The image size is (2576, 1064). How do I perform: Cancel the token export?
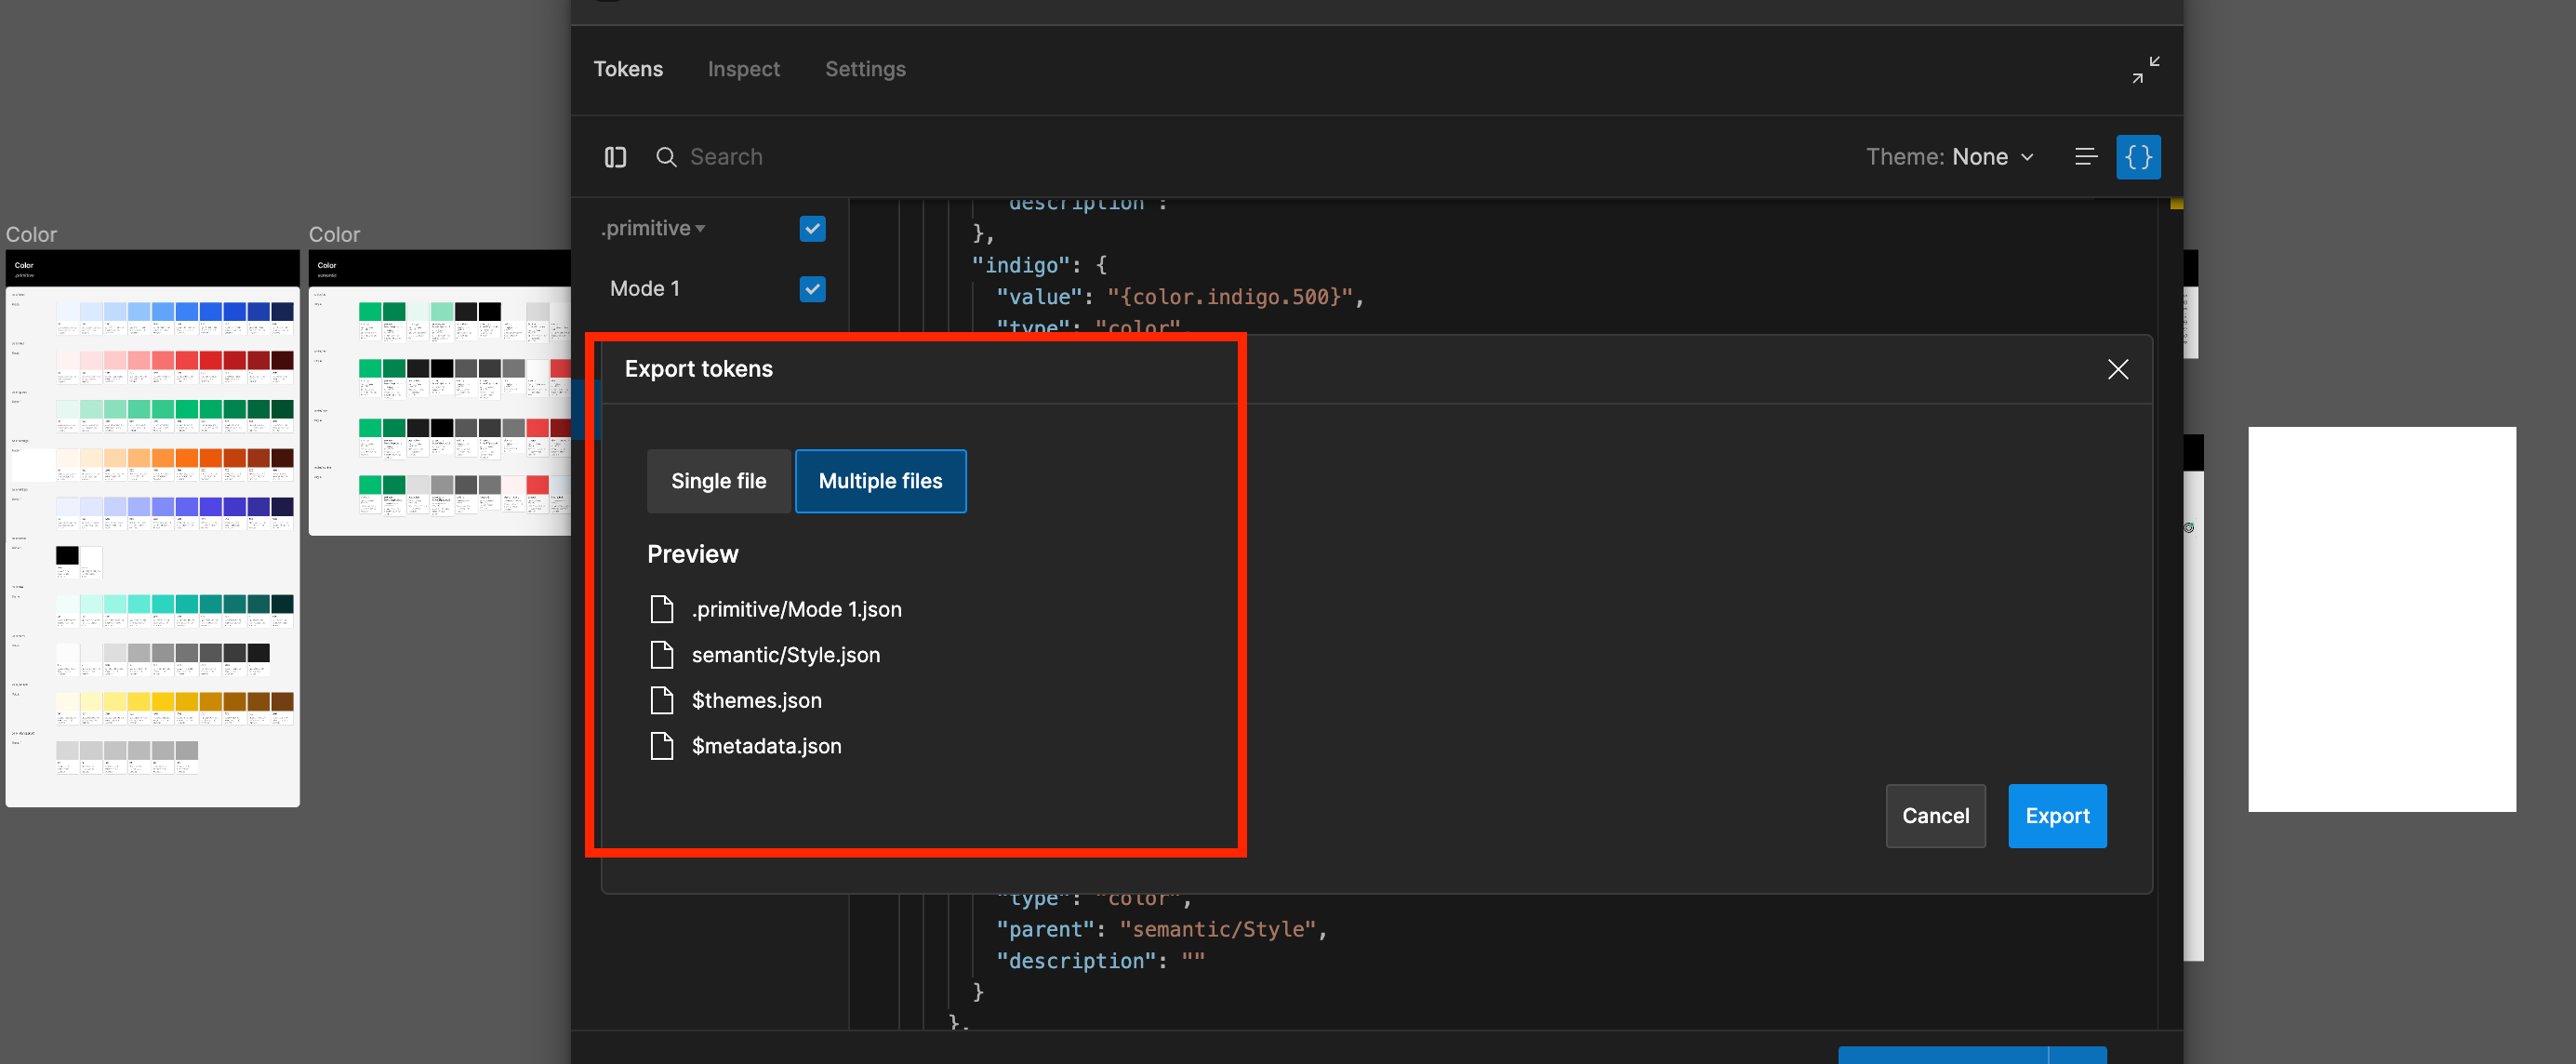pos(1935,816)
